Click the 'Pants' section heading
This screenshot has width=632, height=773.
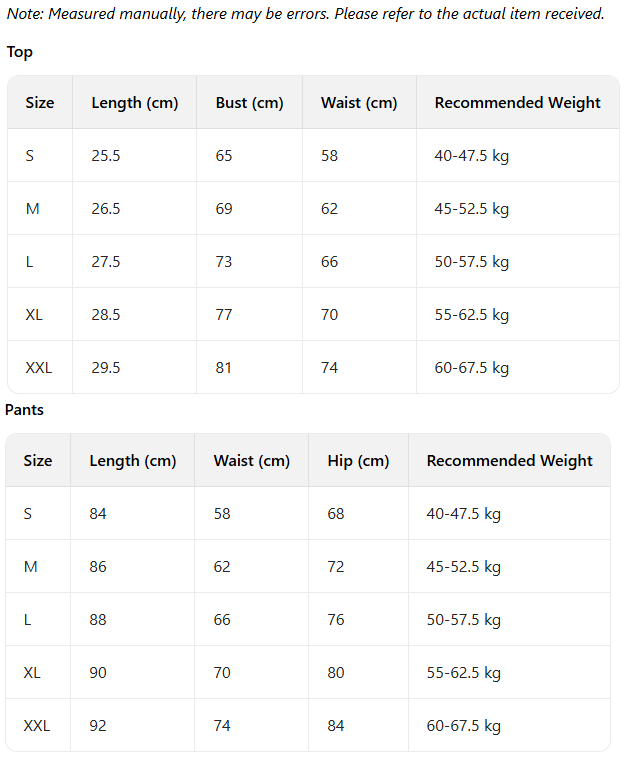click(x=25, y=410)
